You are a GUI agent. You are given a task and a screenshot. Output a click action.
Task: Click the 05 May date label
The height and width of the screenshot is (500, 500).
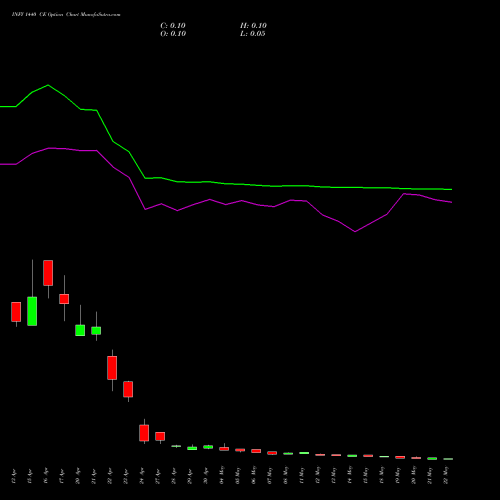pos(238,475)
